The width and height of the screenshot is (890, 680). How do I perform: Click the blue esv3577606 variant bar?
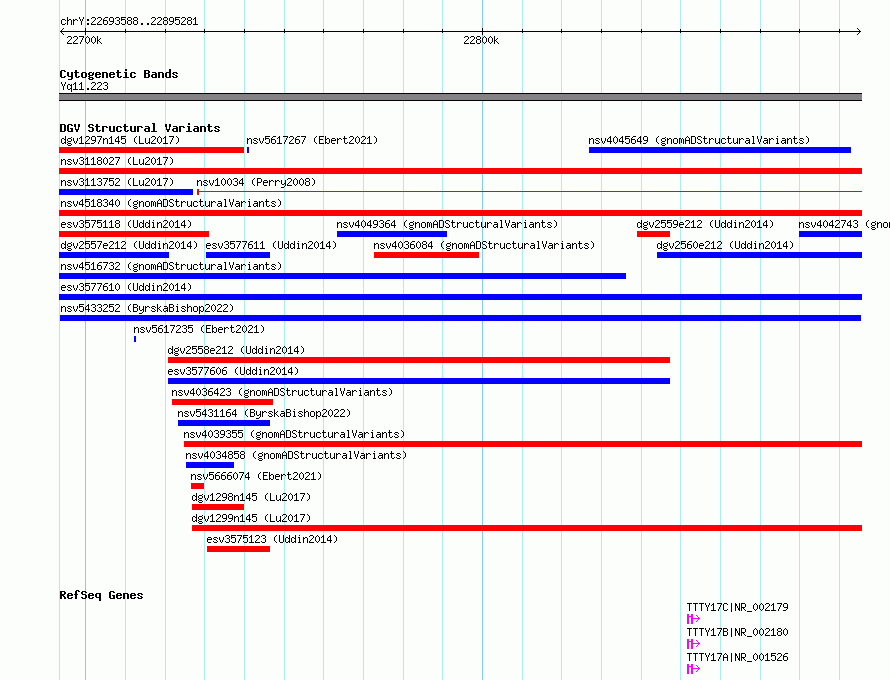click(x=419, y=381)
